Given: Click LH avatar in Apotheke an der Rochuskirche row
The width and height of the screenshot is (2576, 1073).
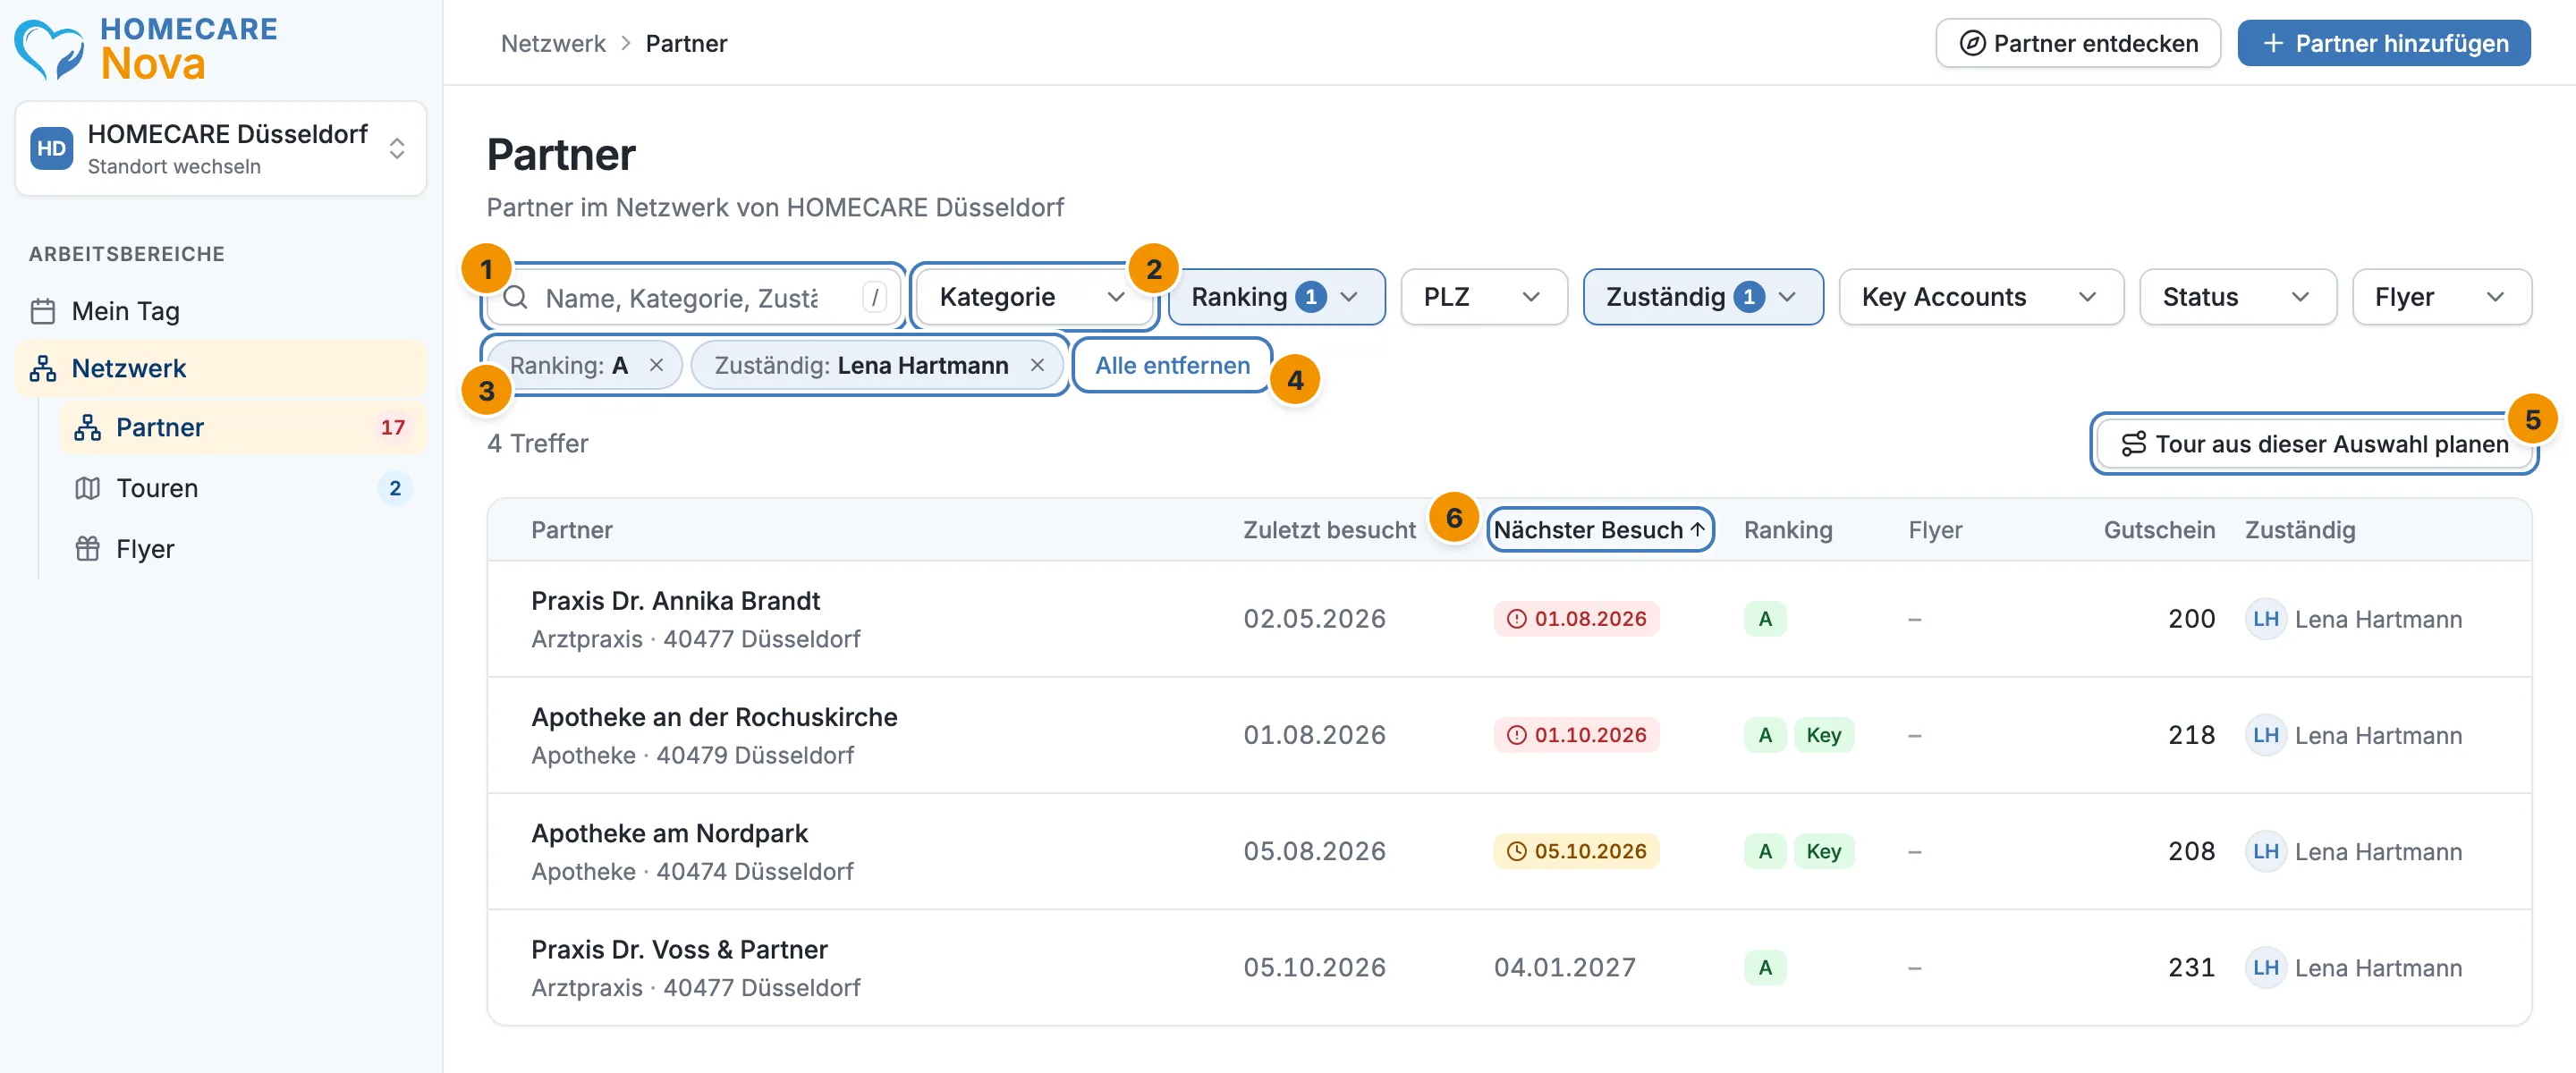Looking at the screenshot, I should click(x=2265, y=734).
